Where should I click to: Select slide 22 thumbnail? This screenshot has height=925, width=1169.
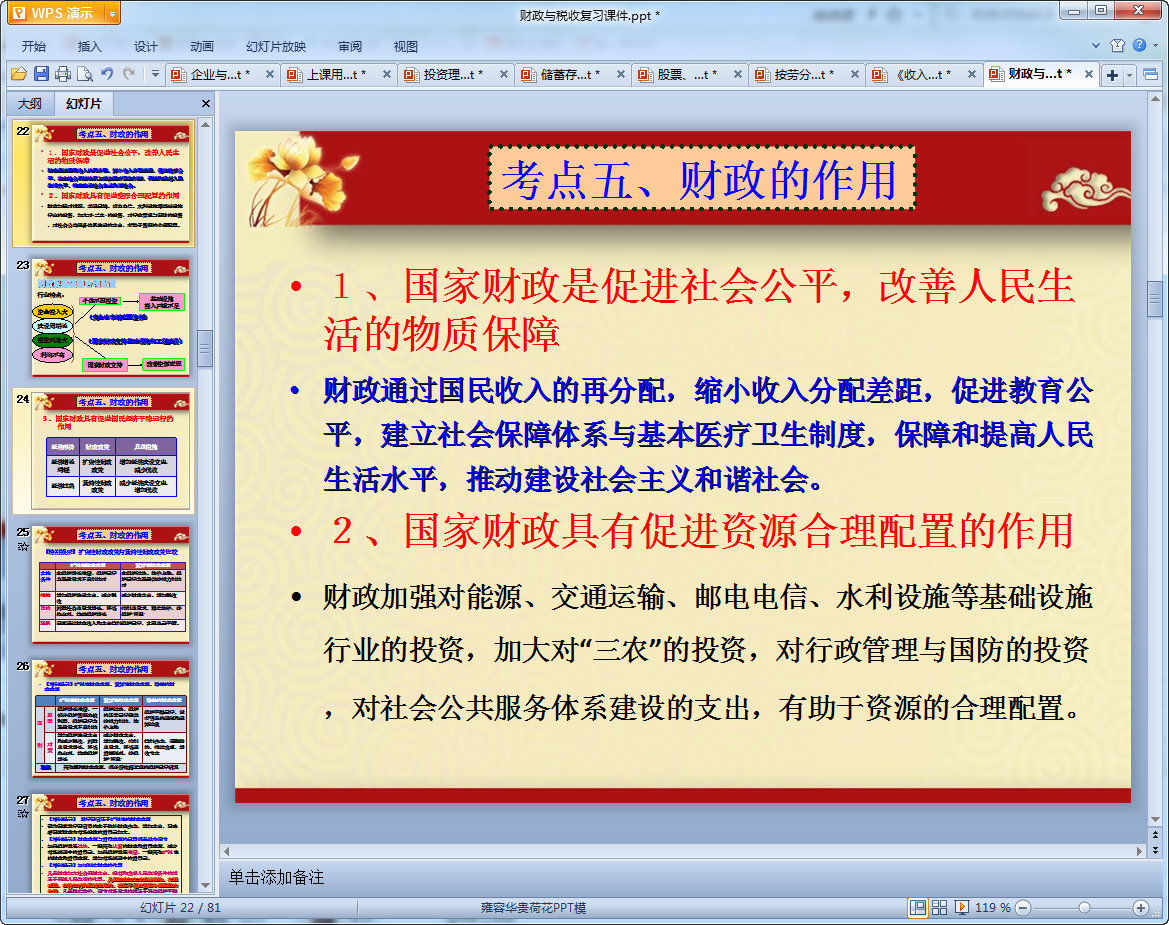[x=111, y=183]
